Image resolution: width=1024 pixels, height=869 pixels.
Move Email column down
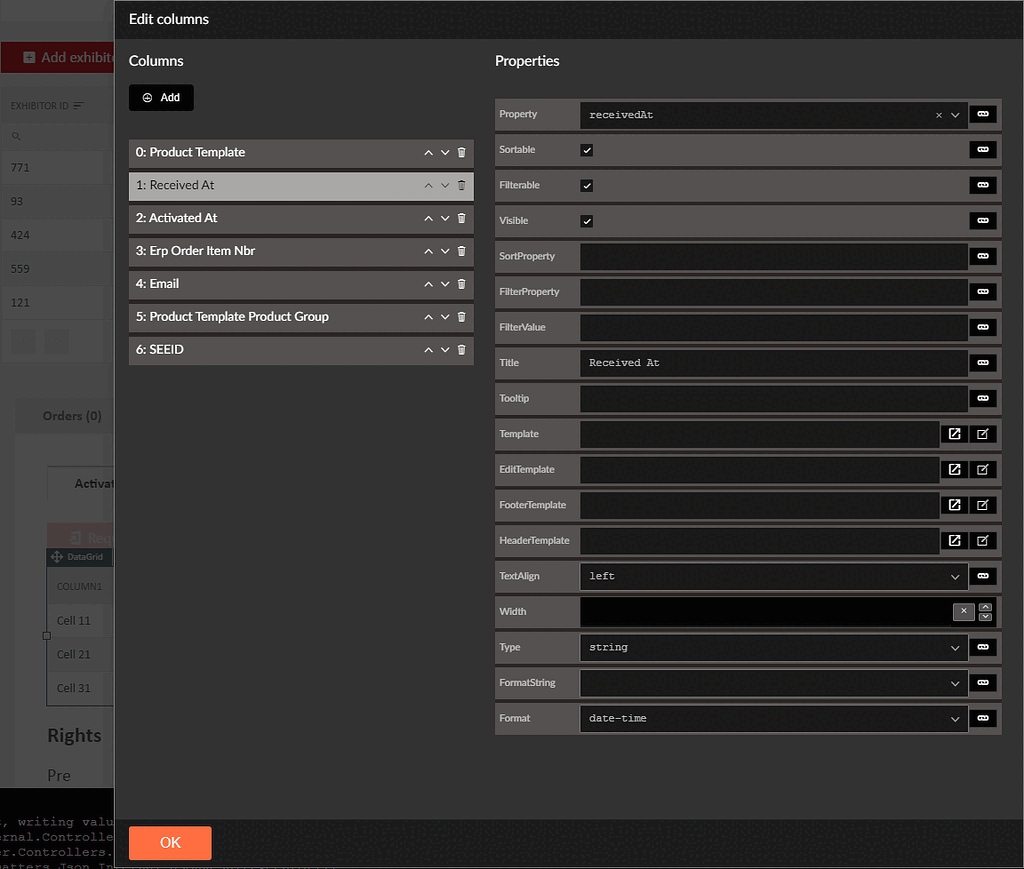click(445, 284)
